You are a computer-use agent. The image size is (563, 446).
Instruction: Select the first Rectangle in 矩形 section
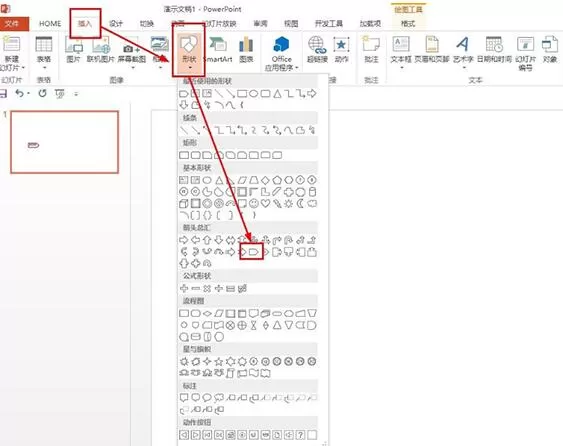coord(184,155)
